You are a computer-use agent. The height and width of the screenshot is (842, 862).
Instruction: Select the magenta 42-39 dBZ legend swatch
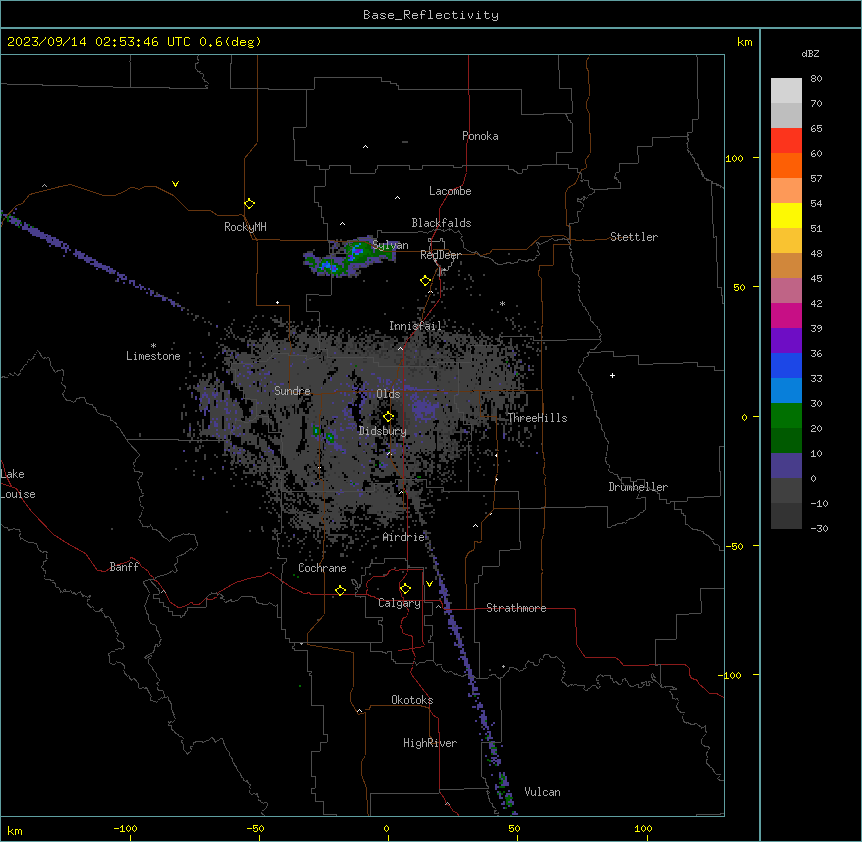(786, 315)
